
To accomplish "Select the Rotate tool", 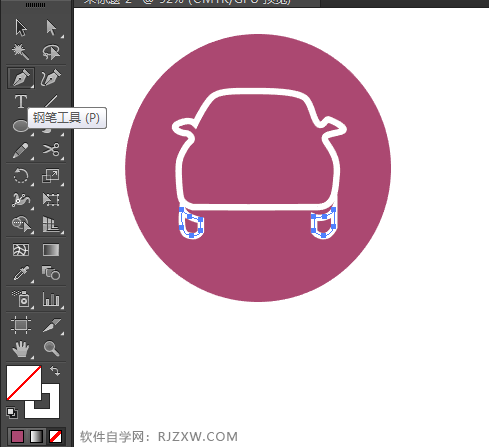I will pyautogui.click(x=21, y=176).
